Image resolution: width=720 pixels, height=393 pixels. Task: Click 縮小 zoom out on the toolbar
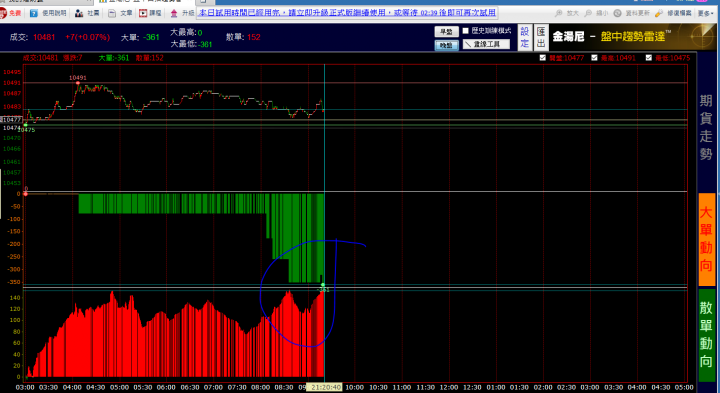[596, 13]
